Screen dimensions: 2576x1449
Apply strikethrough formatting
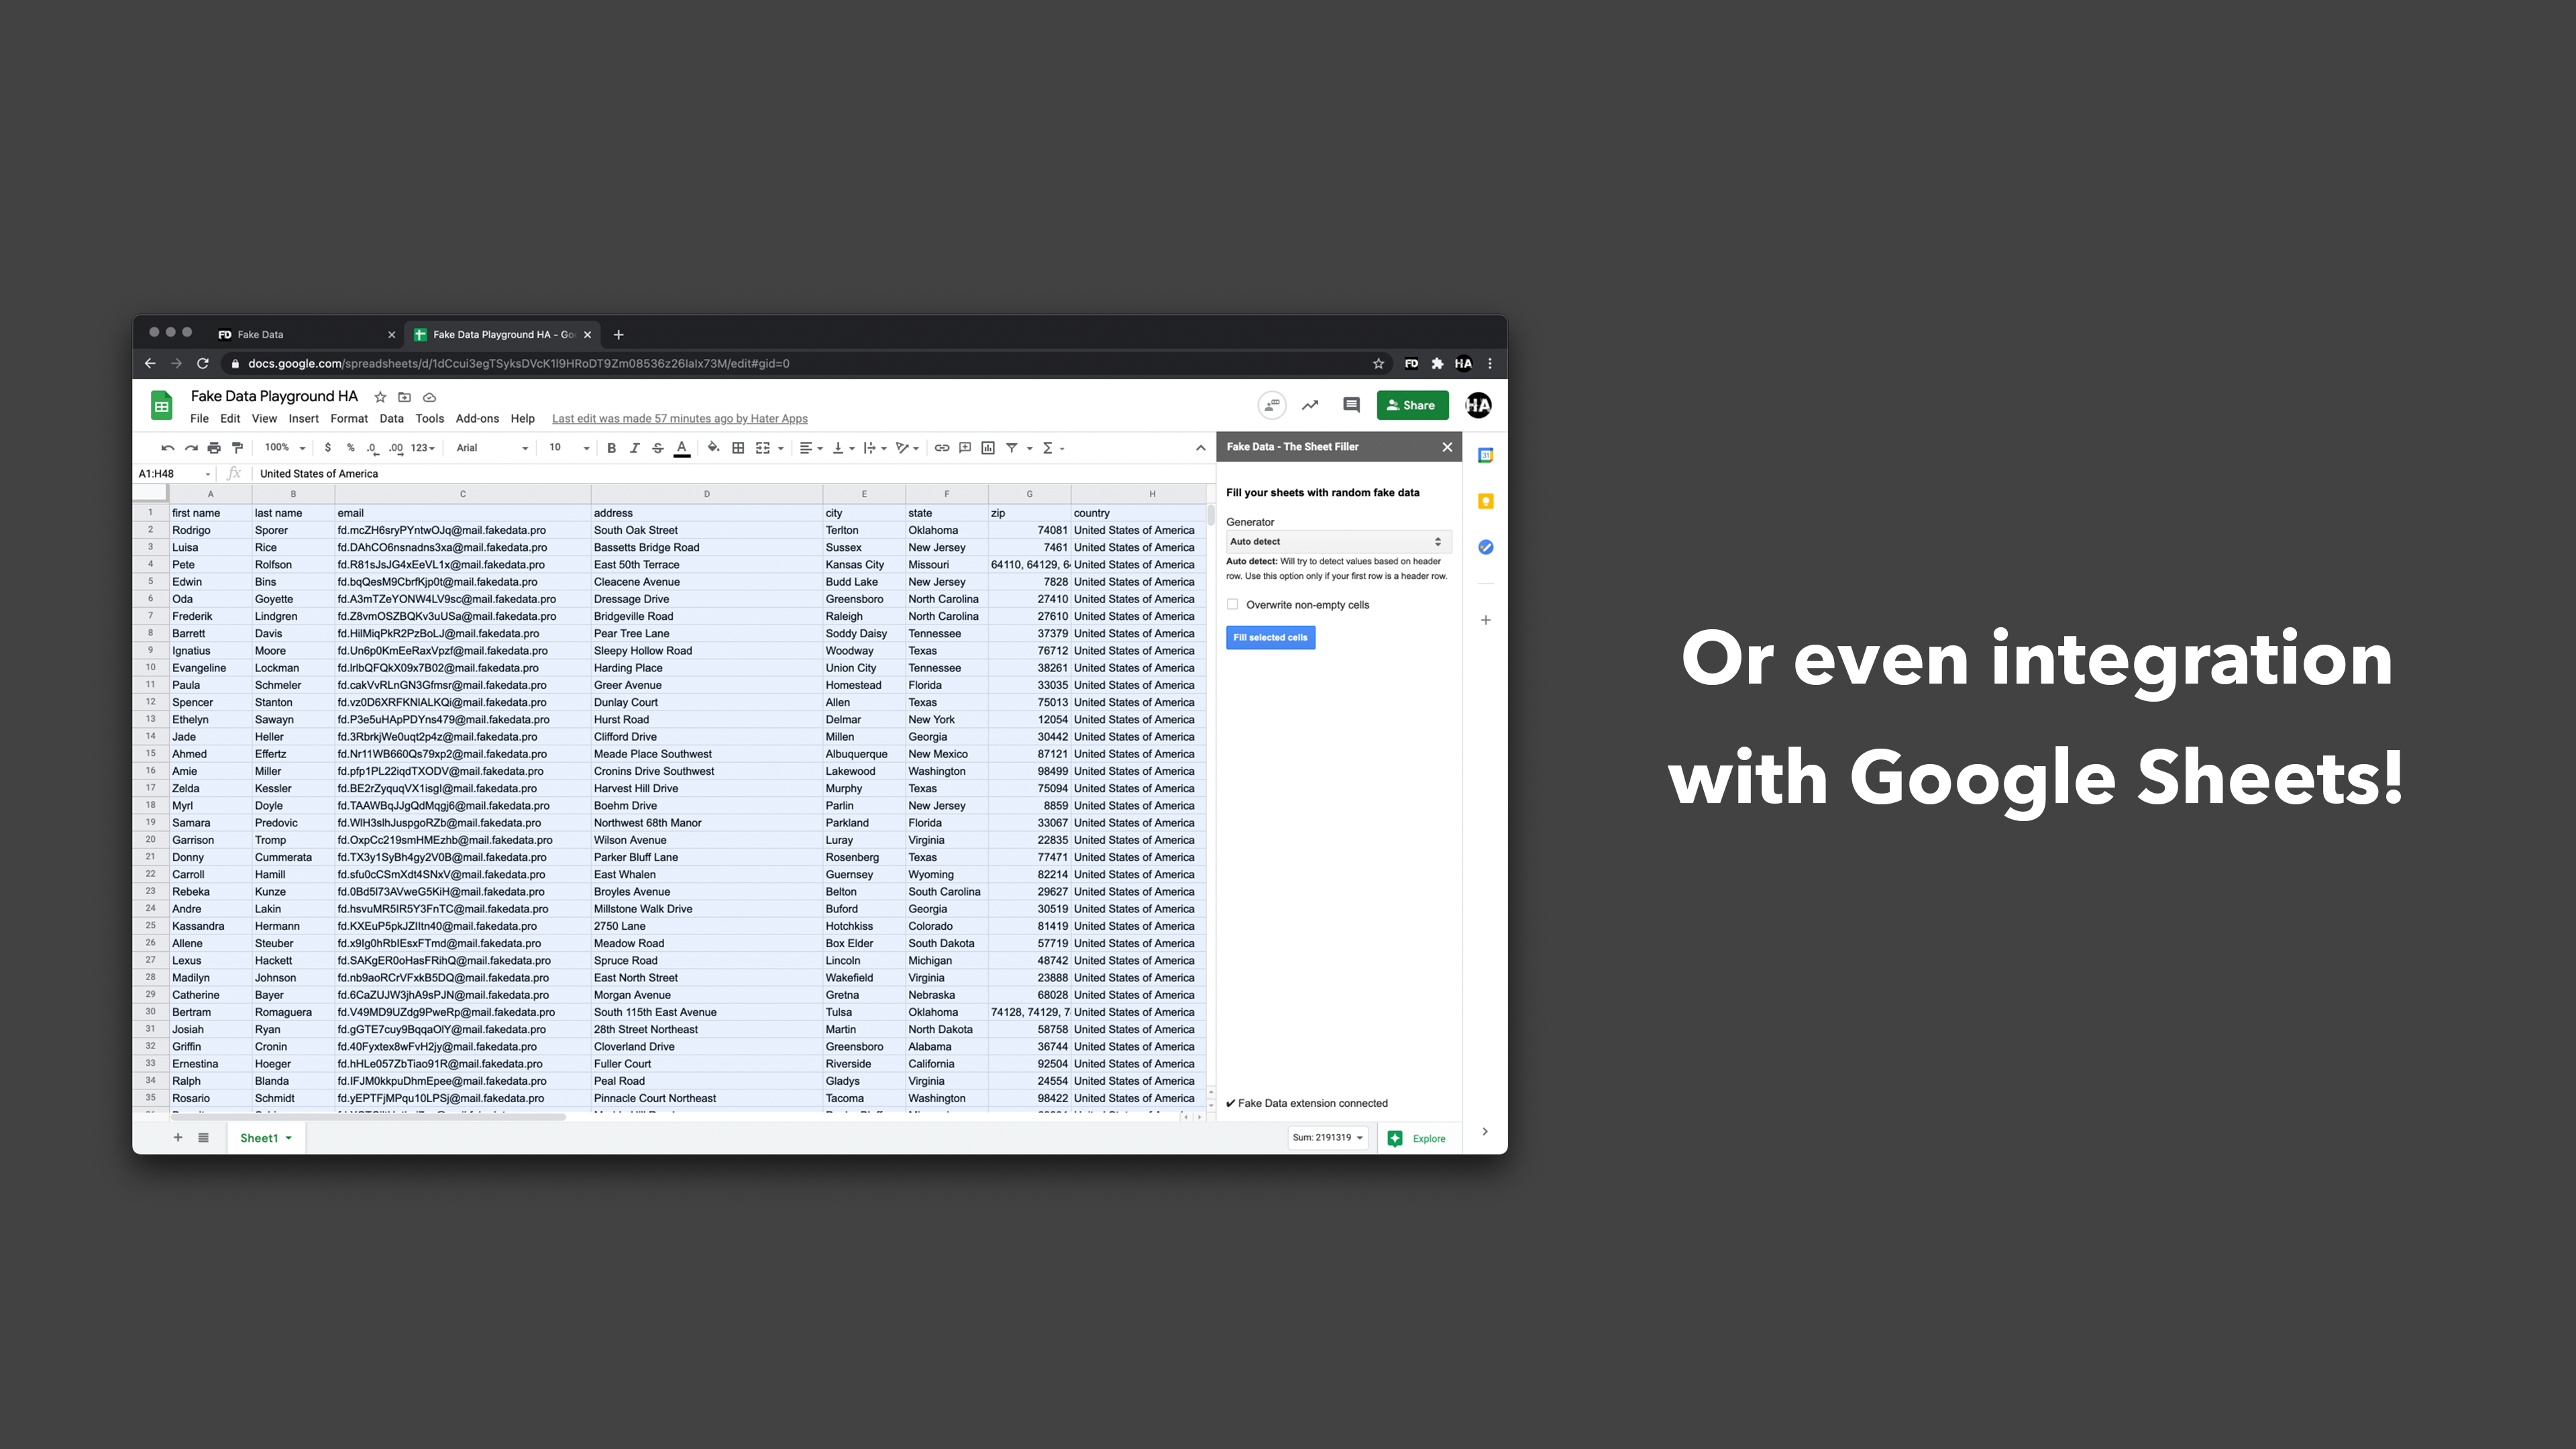tap(657, 448)
